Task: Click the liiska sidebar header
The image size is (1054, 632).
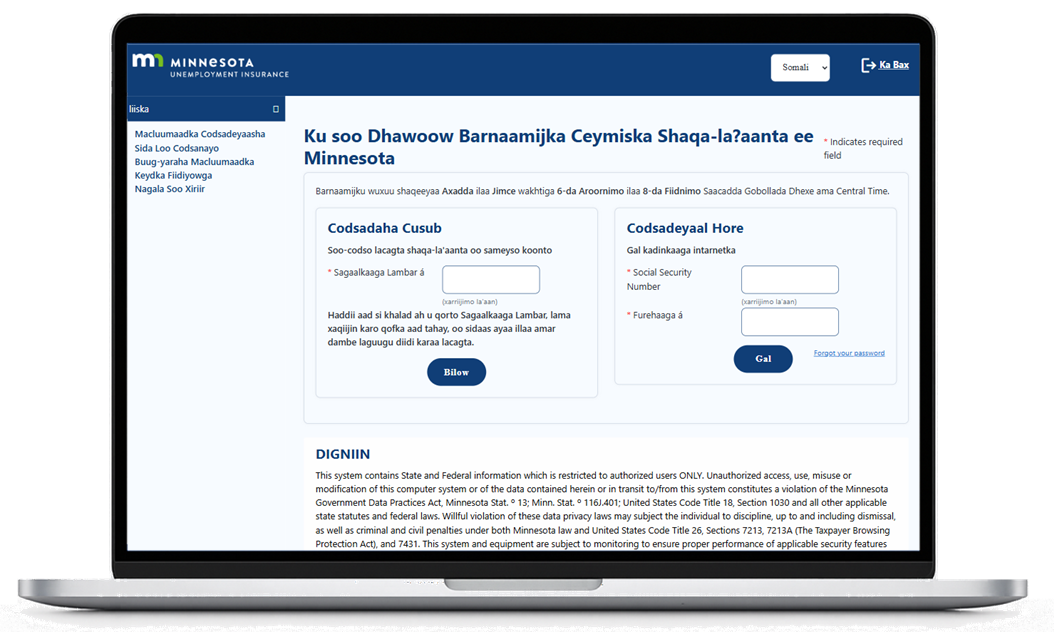Action: coord(206,109)
